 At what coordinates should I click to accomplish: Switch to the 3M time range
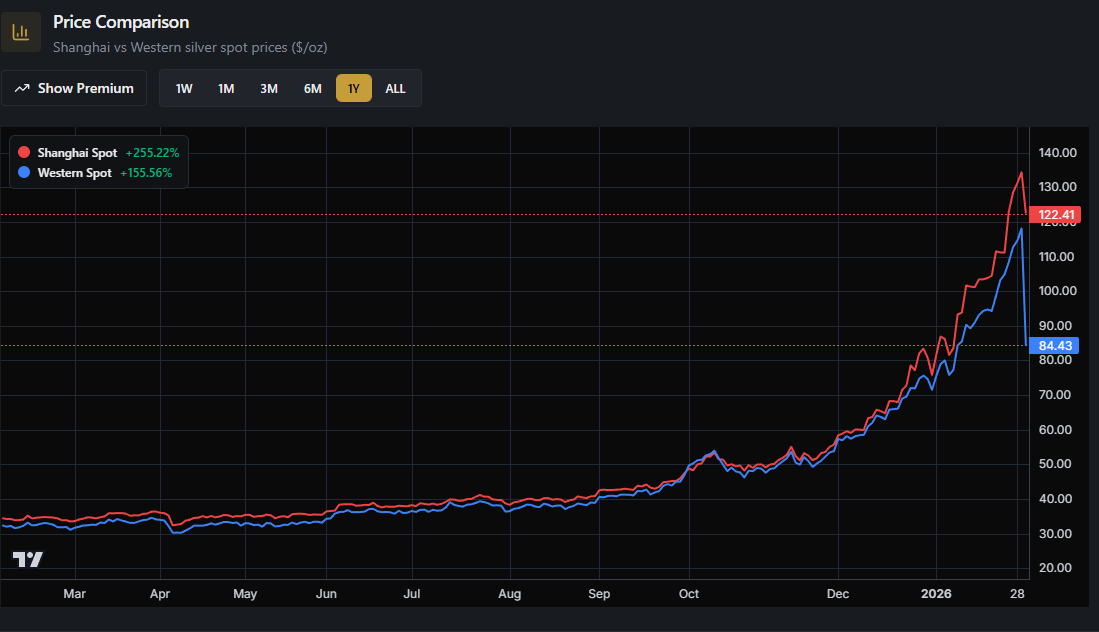(269, 88)
